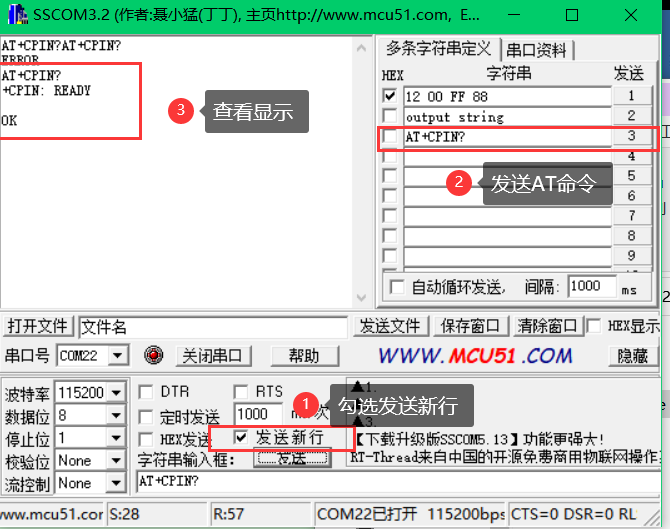Click the 'COM22已打开 115200bps' status text
The image size is (670, 529).
(x=411, y=514)
